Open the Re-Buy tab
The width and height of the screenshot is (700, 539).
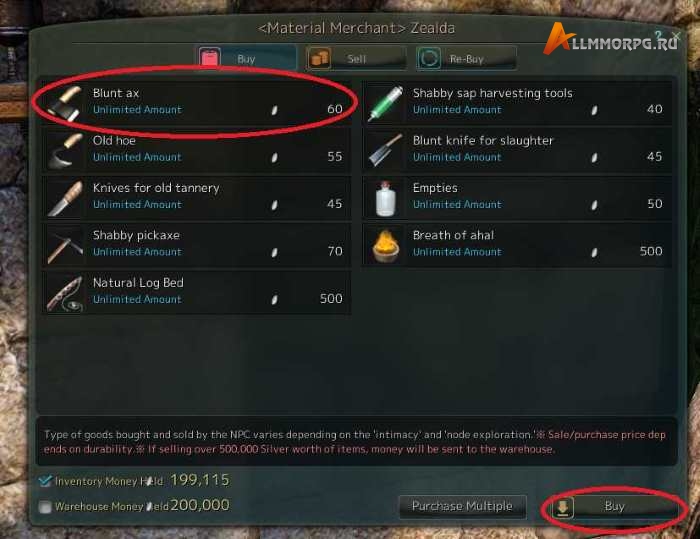[x=466, y=58]
